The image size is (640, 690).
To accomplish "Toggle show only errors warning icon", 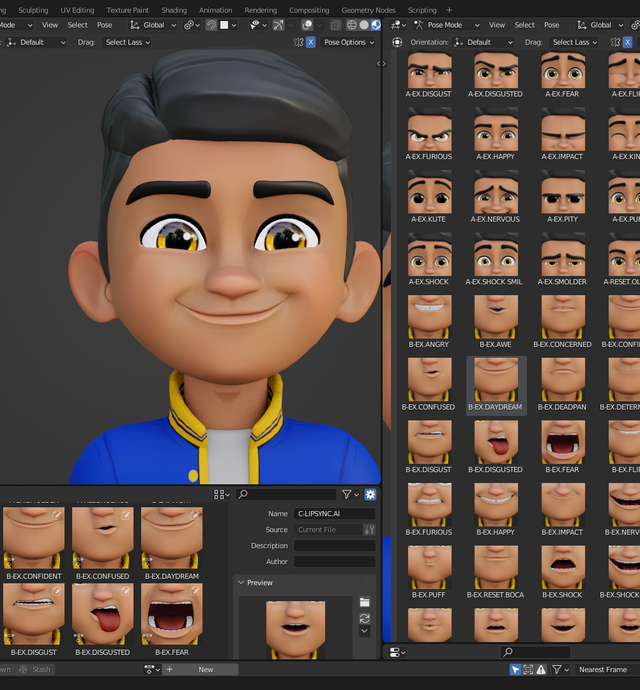I will (x=541, y=670).
